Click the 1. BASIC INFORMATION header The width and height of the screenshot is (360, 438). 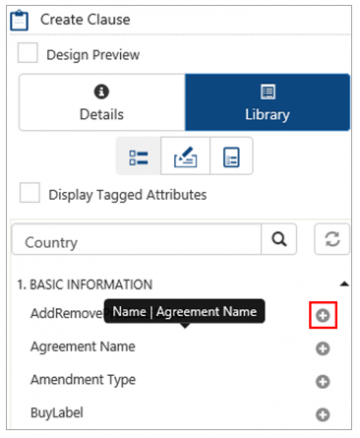pos(85,284)
